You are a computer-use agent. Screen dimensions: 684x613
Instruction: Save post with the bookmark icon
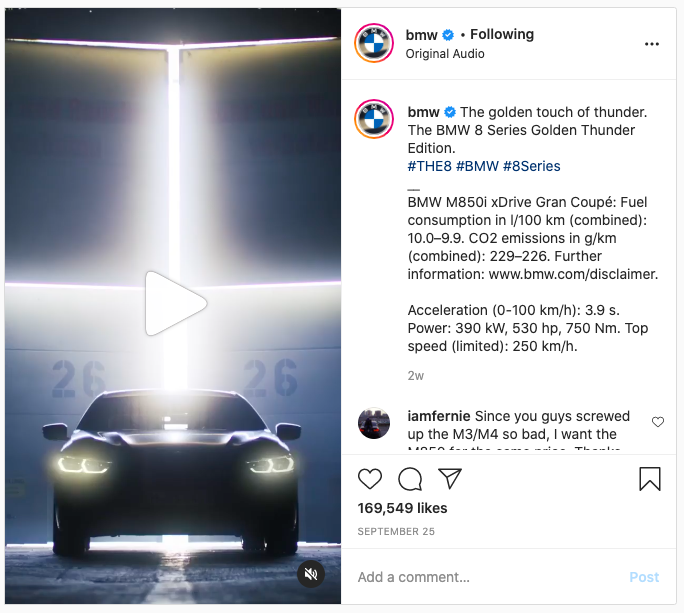click(650, 479)
